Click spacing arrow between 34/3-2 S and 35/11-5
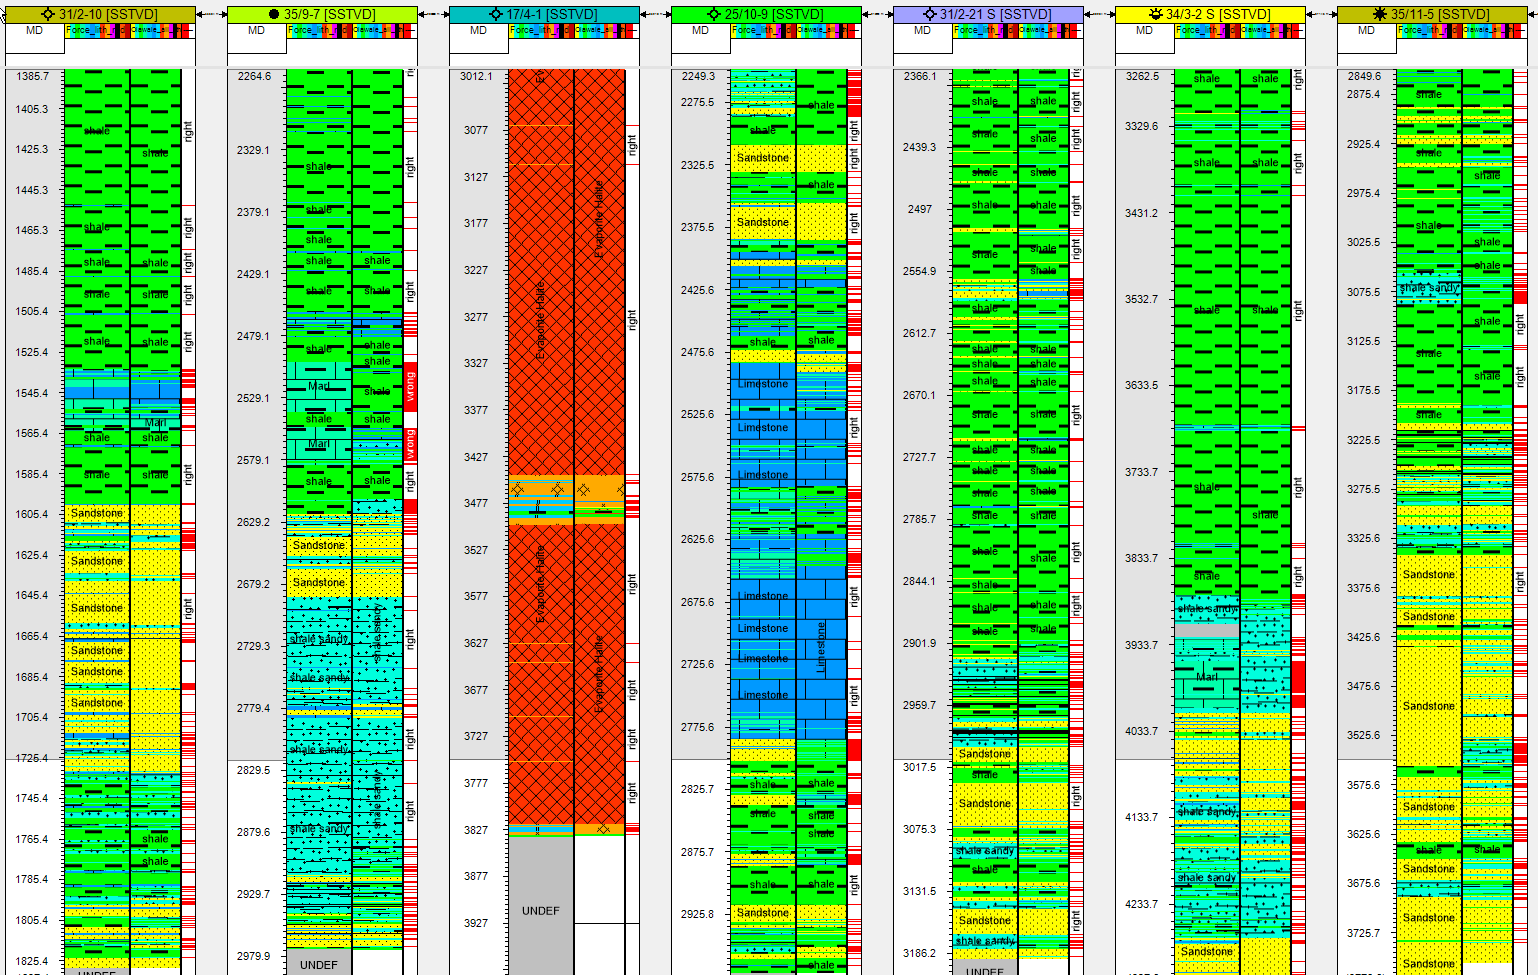1538x975 pixels. click(x=1321, y=15)
